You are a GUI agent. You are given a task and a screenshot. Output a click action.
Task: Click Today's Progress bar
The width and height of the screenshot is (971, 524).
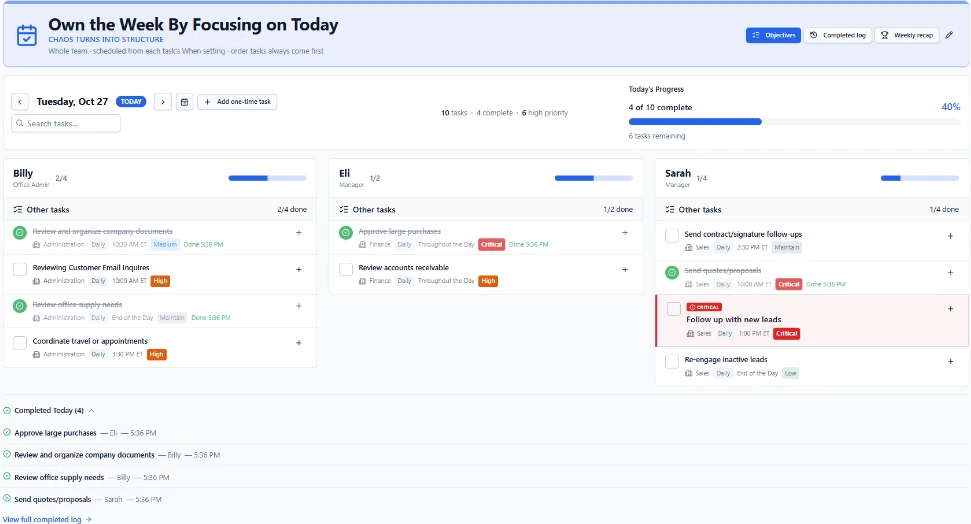[794, 122]
